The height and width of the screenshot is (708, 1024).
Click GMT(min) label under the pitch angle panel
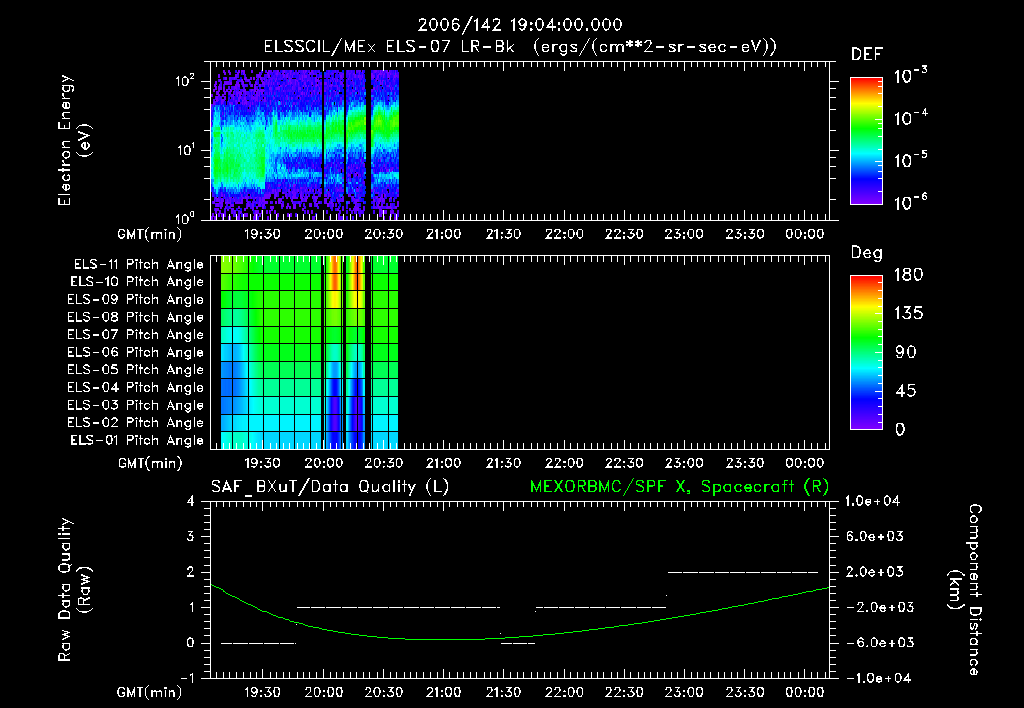tap(149, 463)
